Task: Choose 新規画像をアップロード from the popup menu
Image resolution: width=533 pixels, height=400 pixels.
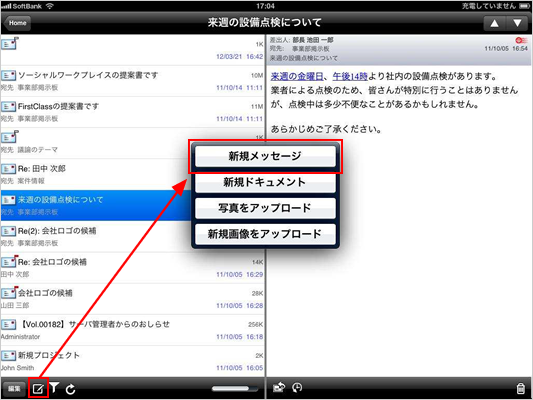Action: 265,234
